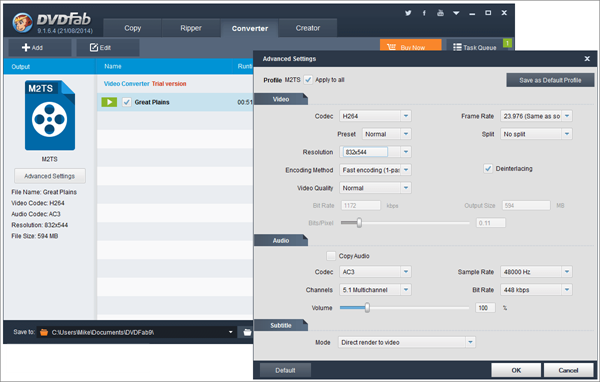Expand the subtitle Mode dropdown
The image size is (600, 382).
(470, 342)
